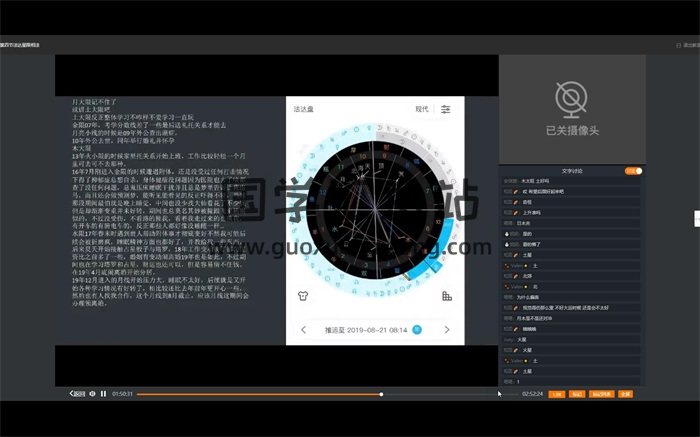Click the exit link at top right
This screenshot has height=437, width=700.
point(688,45)
